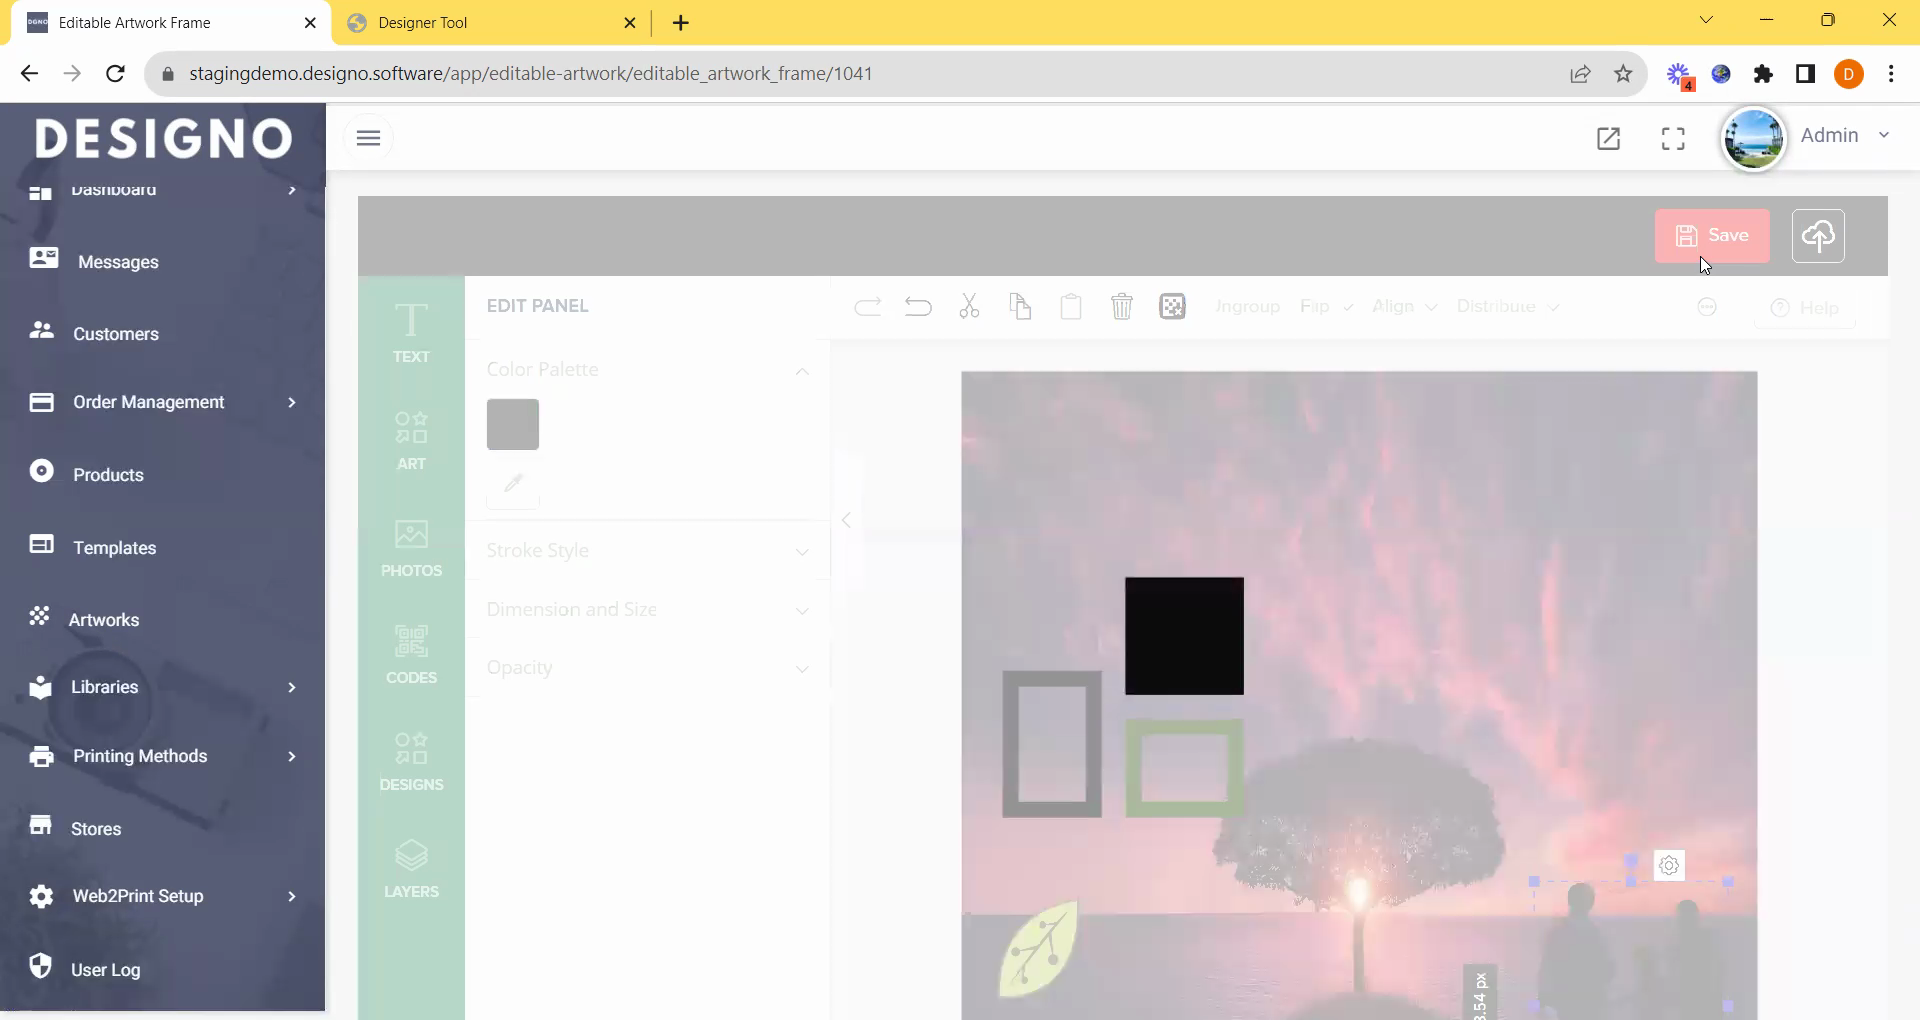Expand Dimension and Size section
The image size is (1920, 1020).
click(x=647, y=610)
